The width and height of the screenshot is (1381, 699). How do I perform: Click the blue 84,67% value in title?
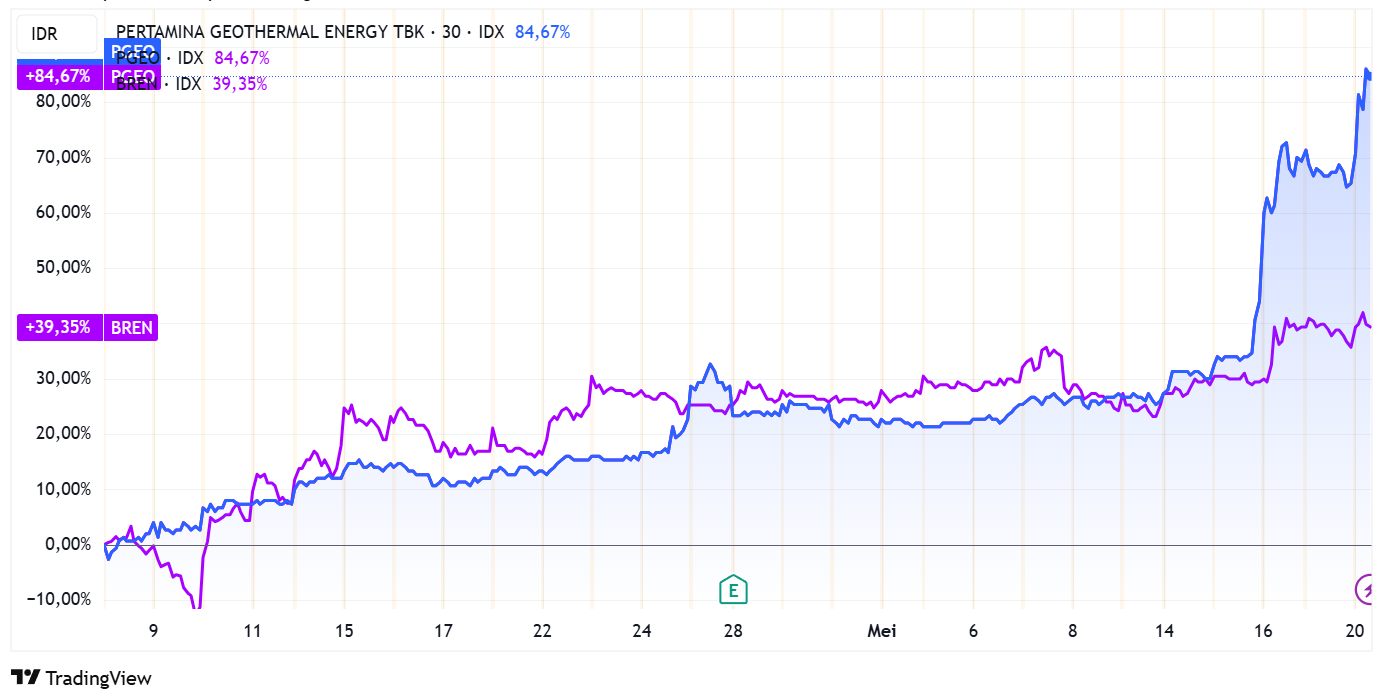click(542, 32)
